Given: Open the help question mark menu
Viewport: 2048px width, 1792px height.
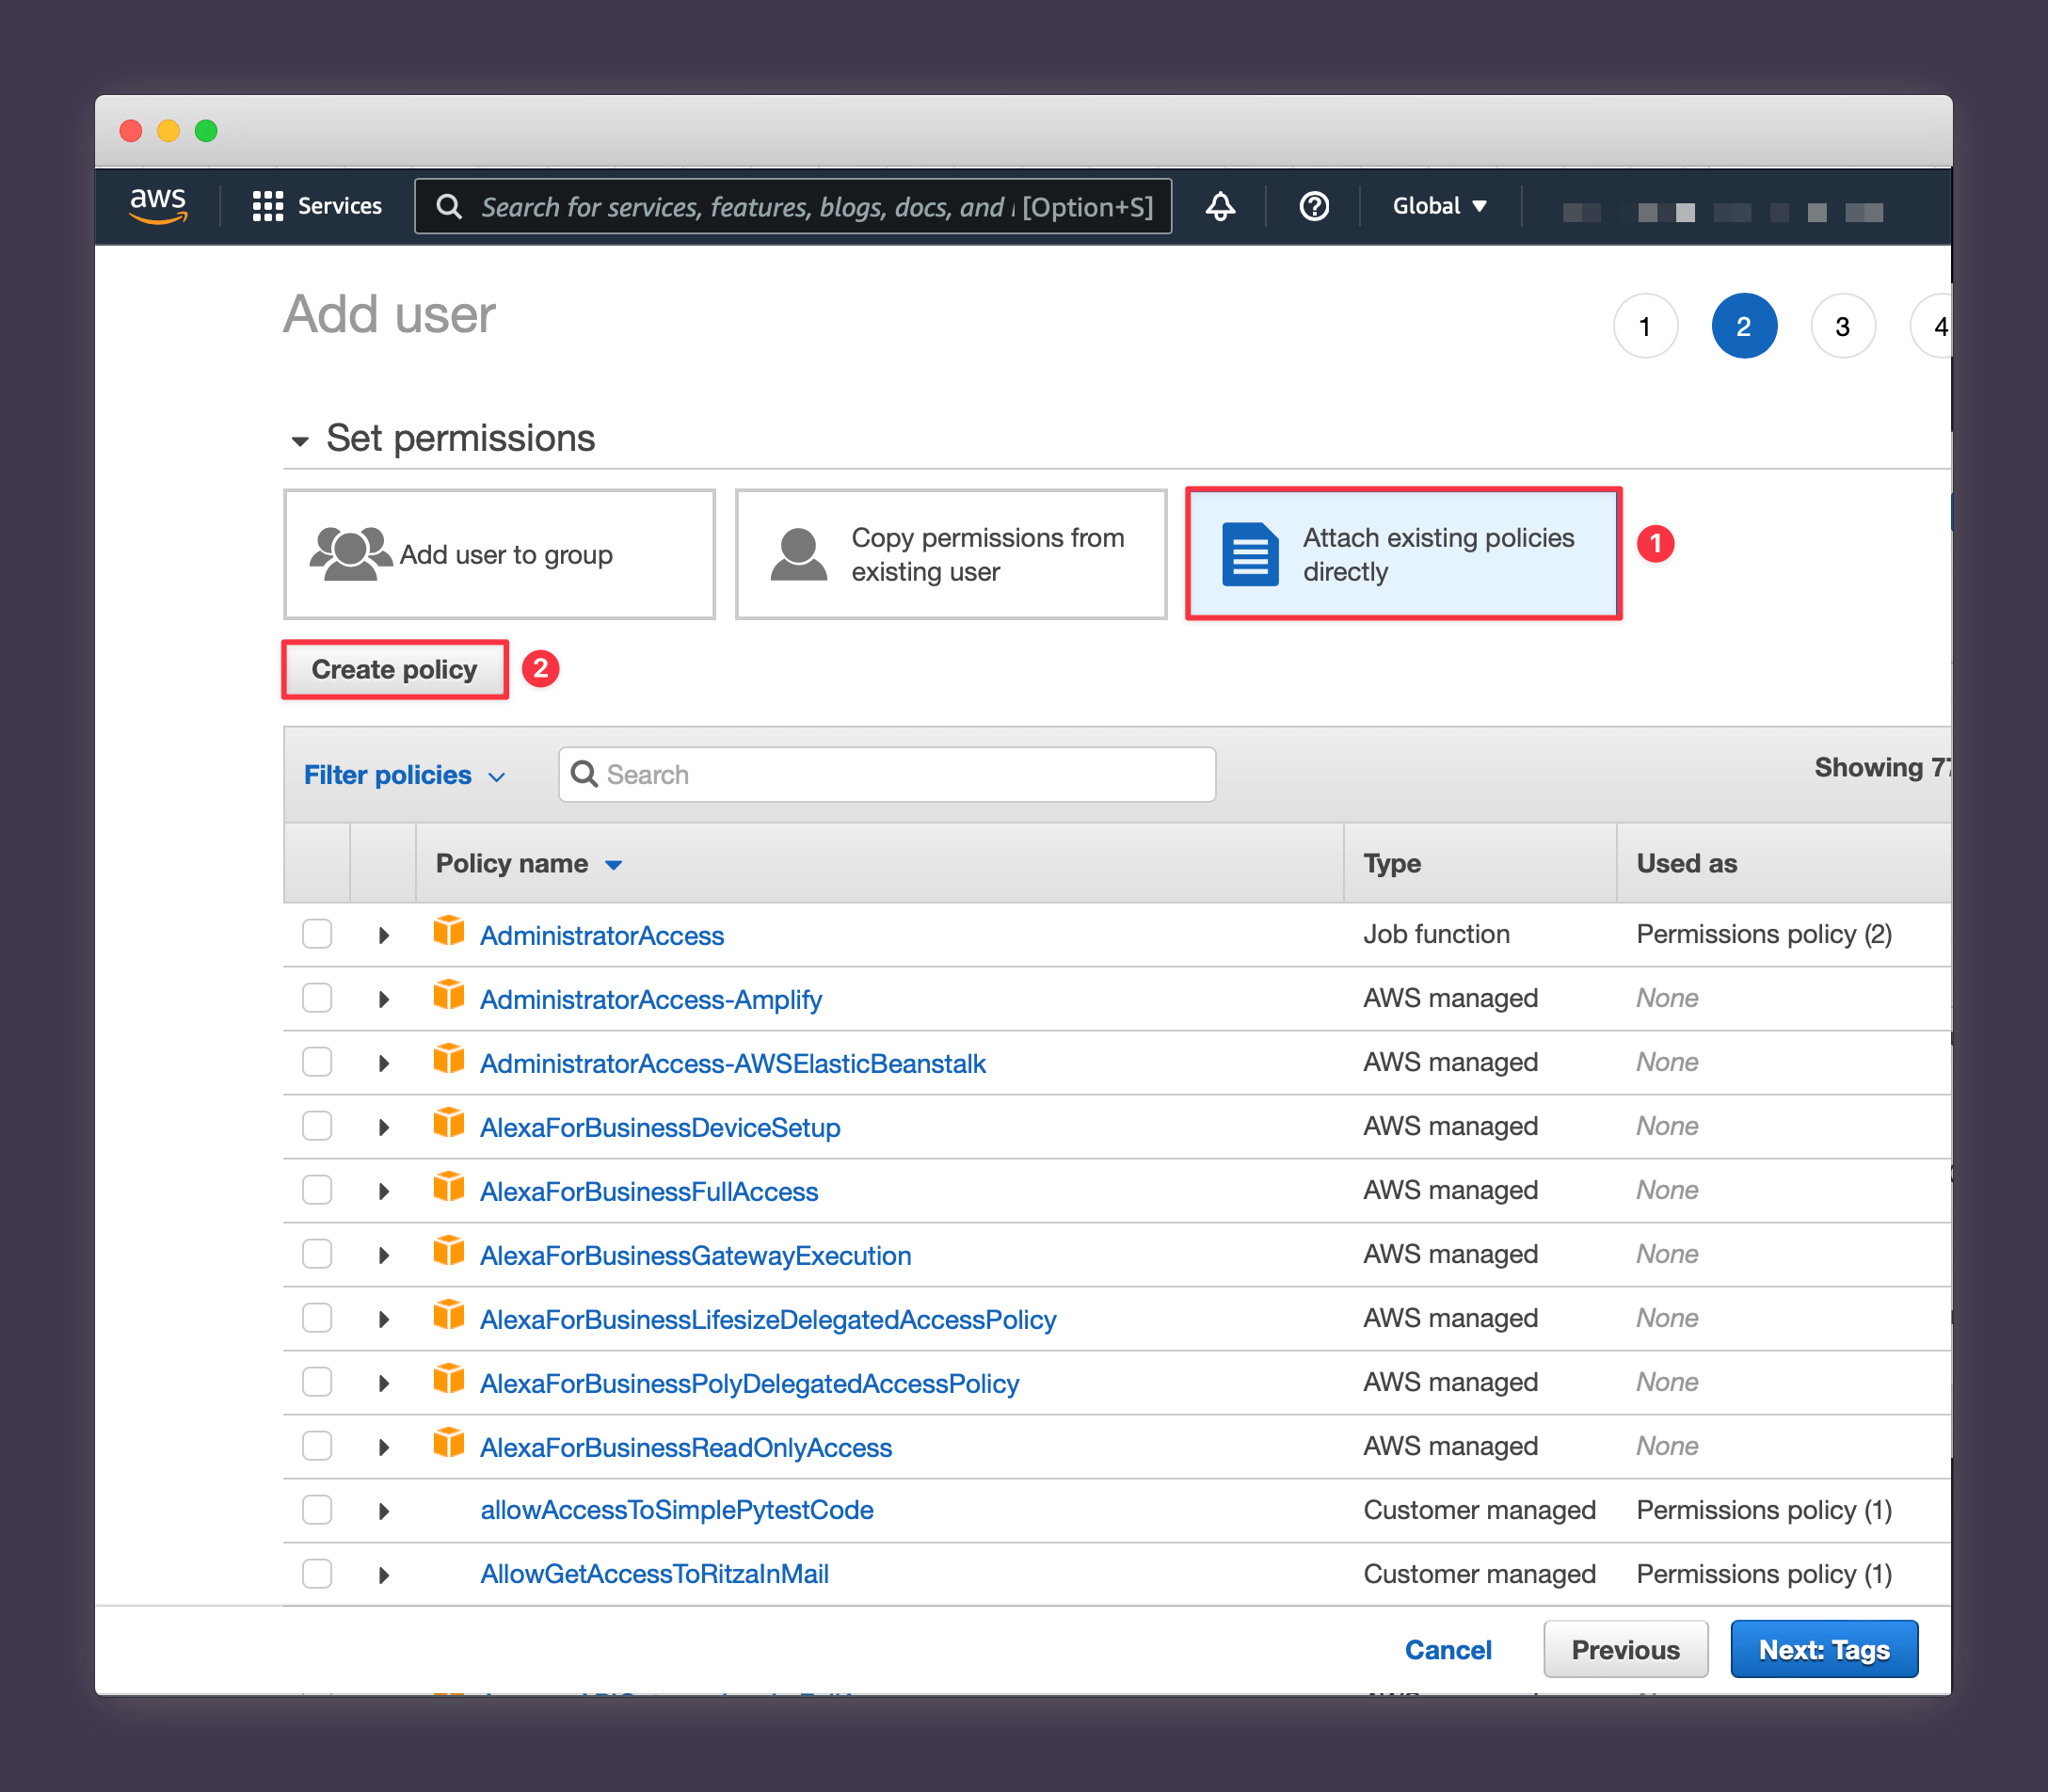Looking at the screenshot, I should pyautogui.click(x=1313, y=206).
